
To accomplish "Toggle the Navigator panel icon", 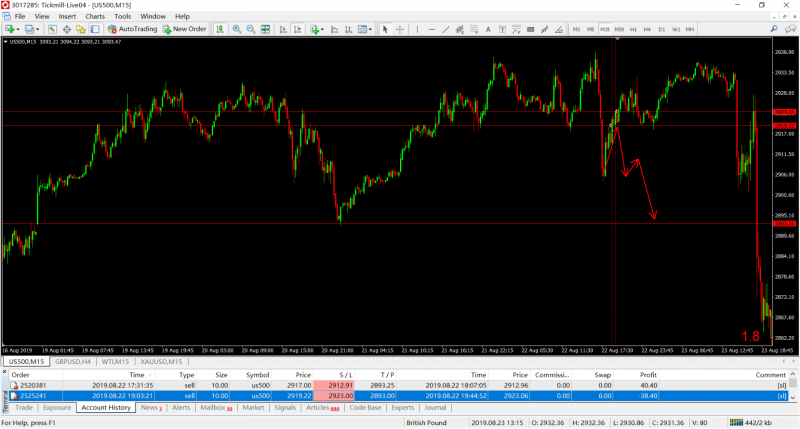I will (x=81, y=29).
